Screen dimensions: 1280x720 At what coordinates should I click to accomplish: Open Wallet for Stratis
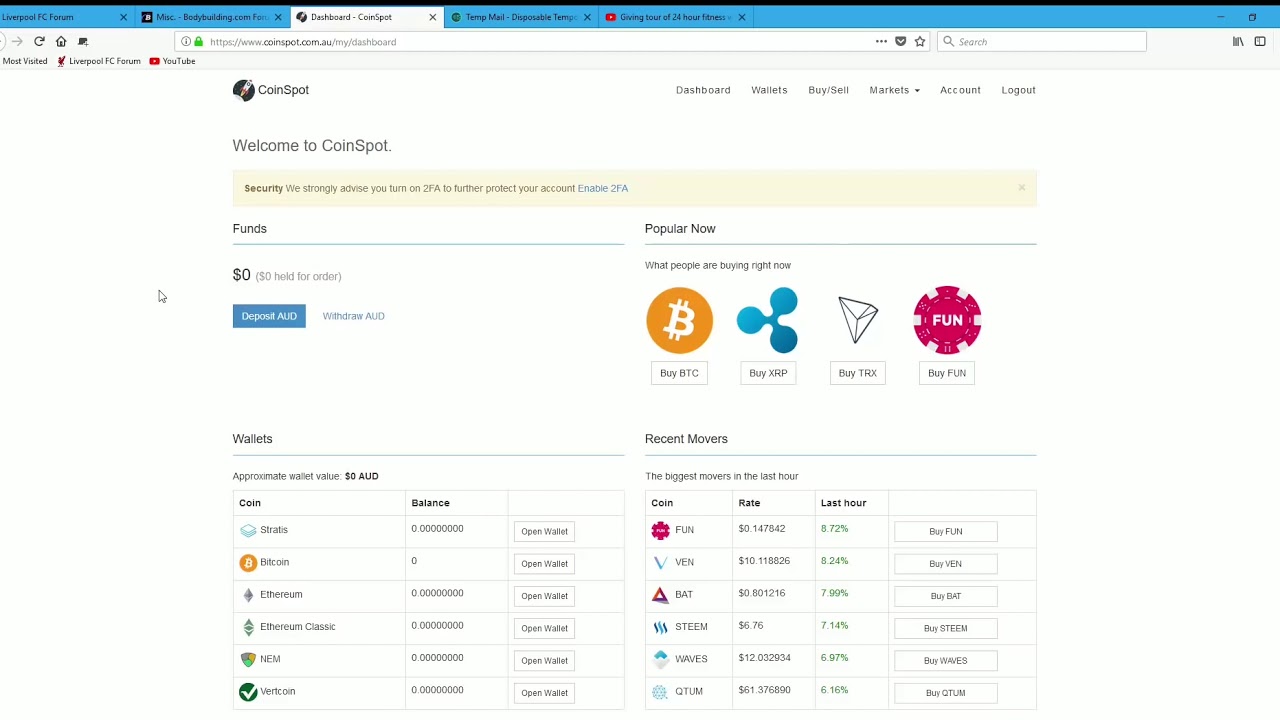tap(544, 531)
